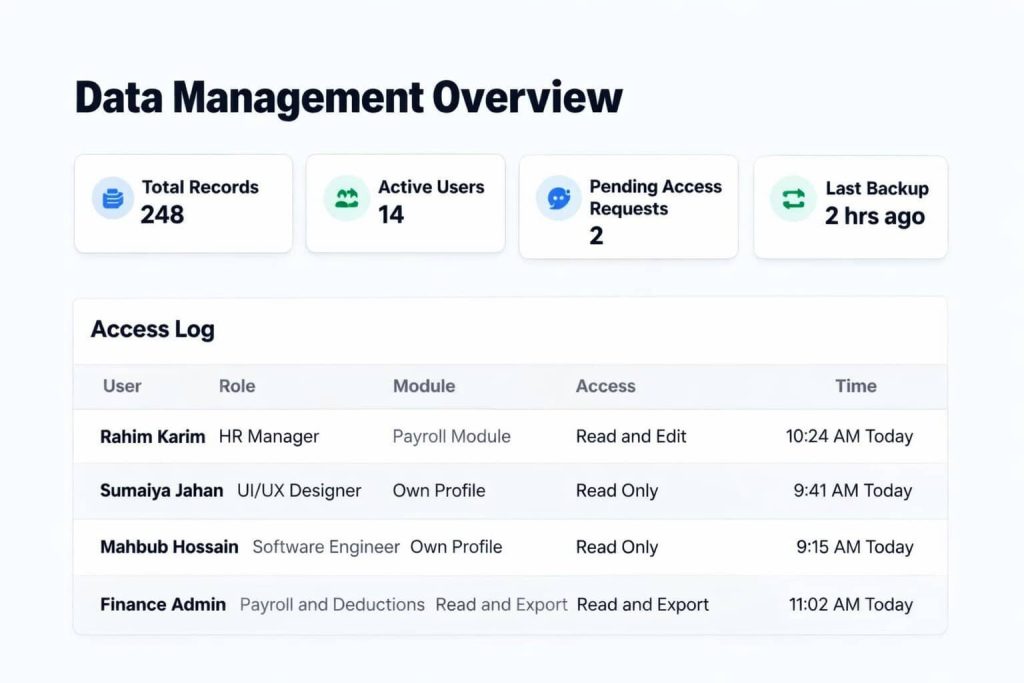Click the Last Backup label
The width and height of the screenshot is (1024, 683).
(877, 188)
